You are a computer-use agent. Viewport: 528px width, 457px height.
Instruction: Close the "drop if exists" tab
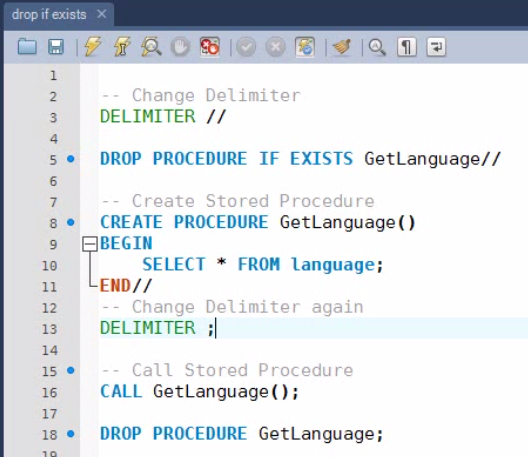(x=101, y=14)
